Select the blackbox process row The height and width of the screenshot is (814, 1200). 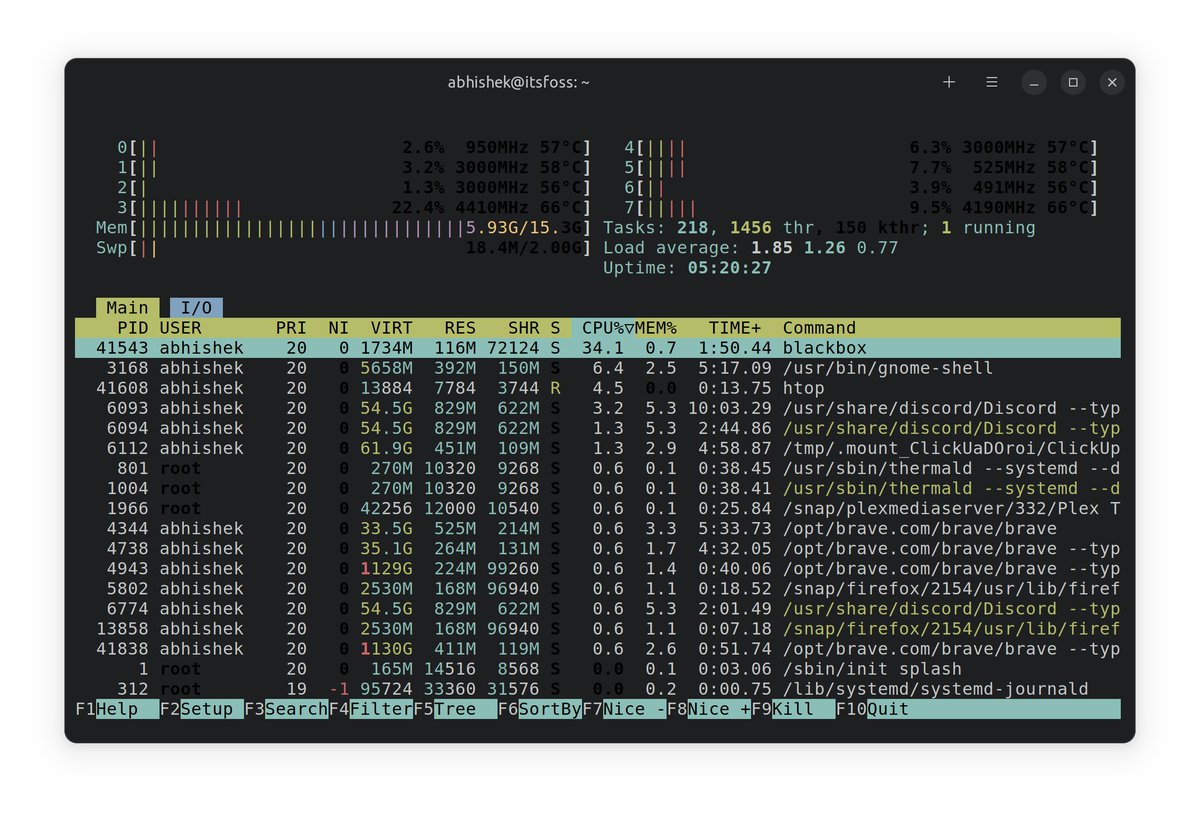coord(400,348)
